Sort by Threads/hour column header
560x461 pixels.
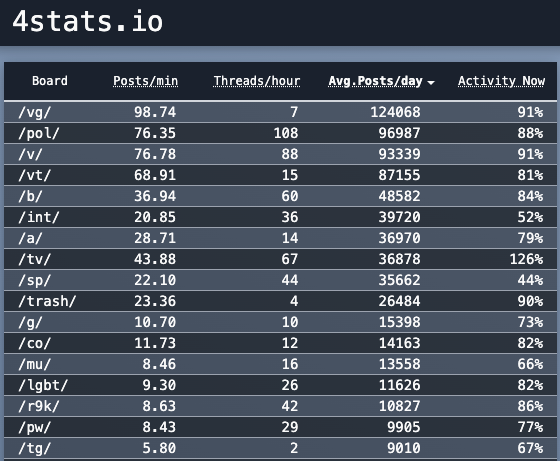coord(257,81)
